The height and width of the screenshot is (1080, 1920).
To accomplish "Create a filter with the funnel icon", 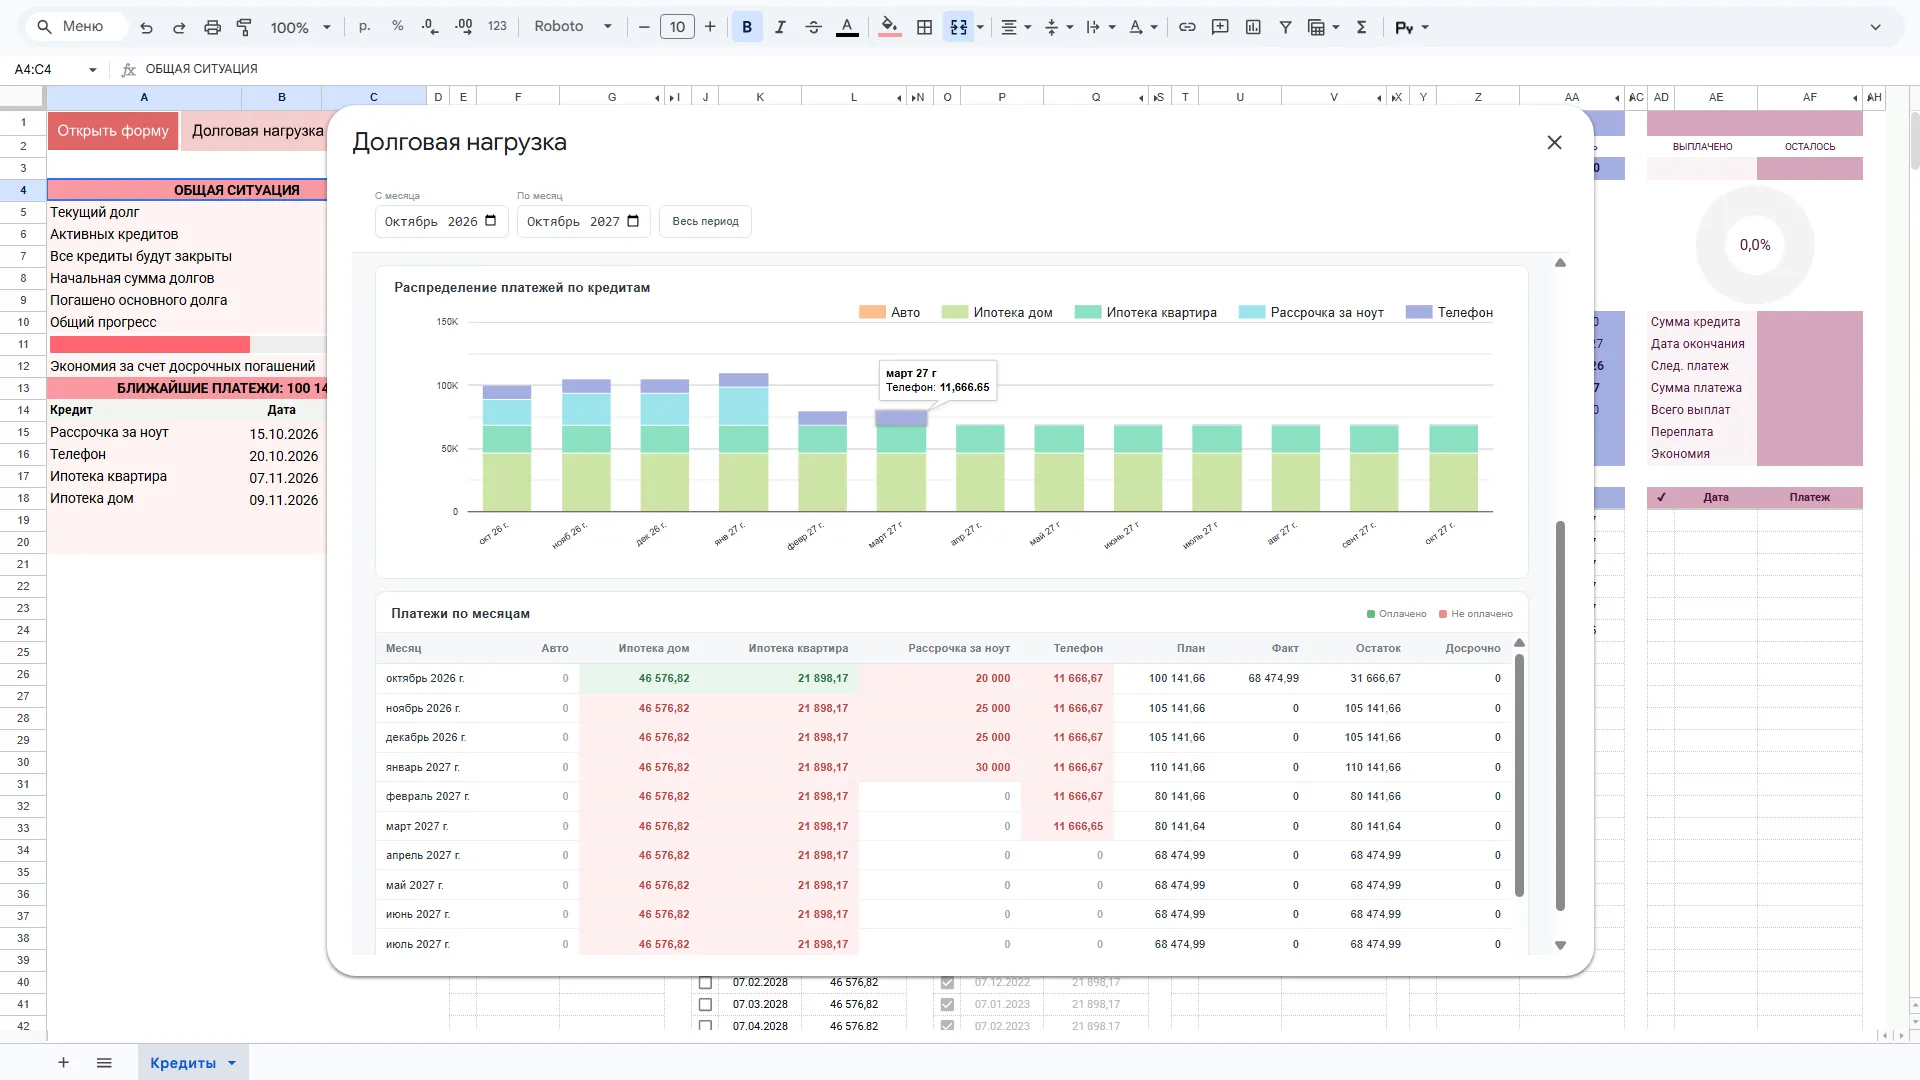I will click(x=1286, y=27).
